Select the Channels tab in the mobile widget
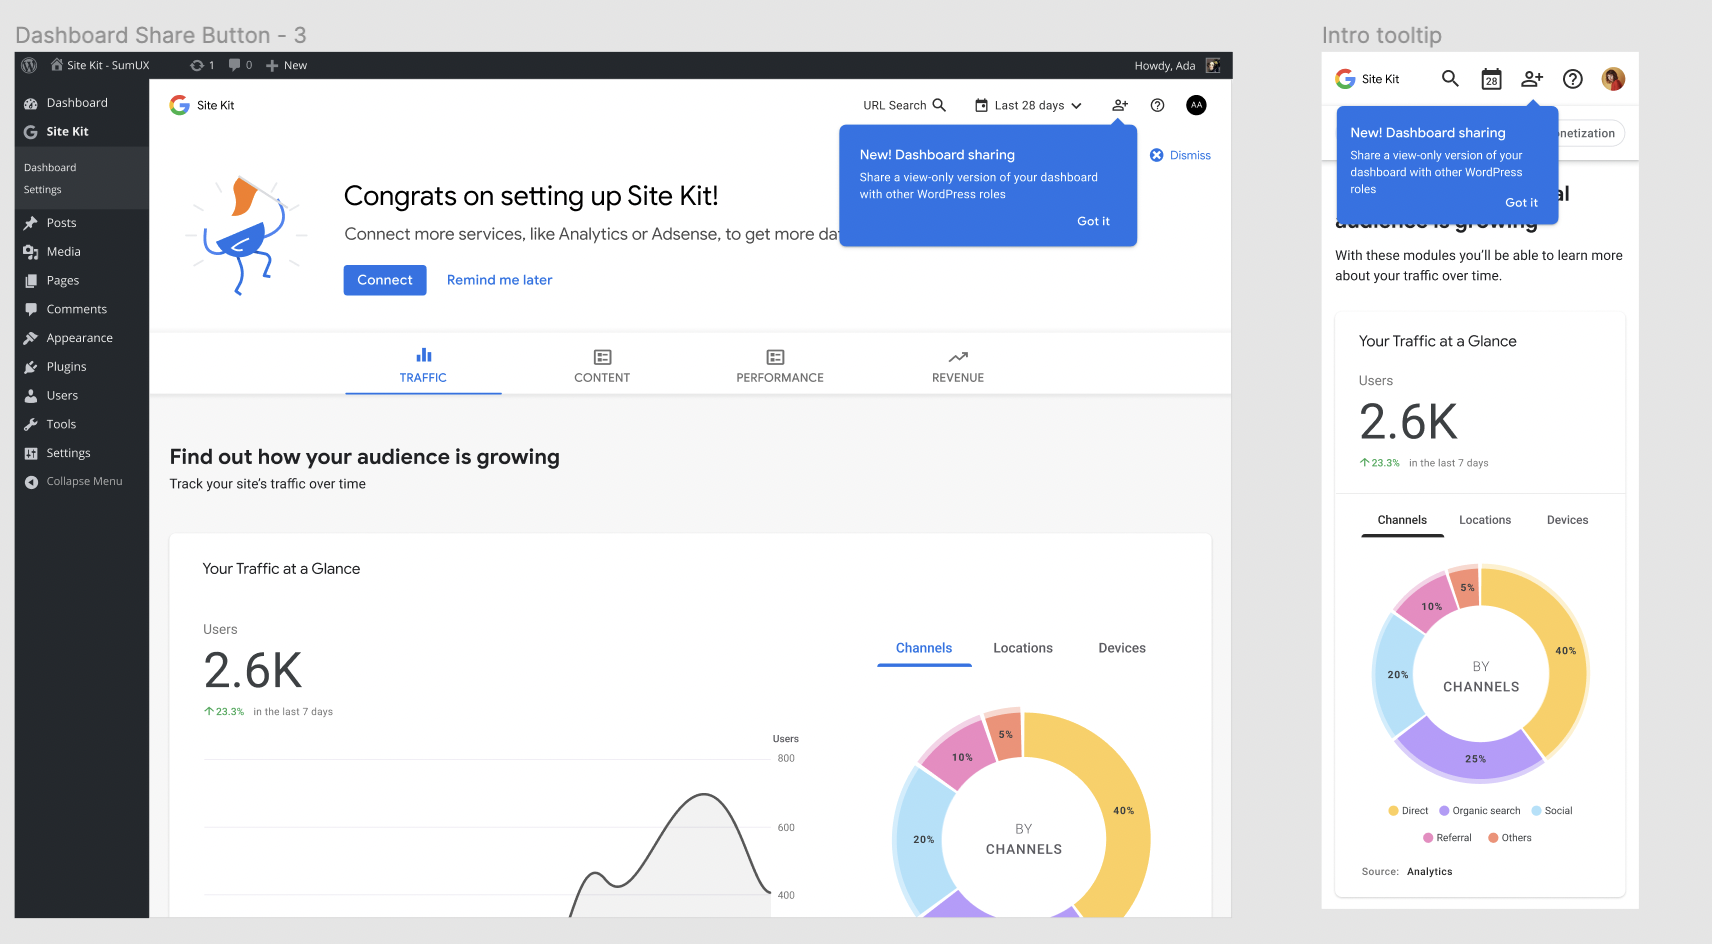The height and width of the screenshot is (944, 1712). [x=1402, y=520]
